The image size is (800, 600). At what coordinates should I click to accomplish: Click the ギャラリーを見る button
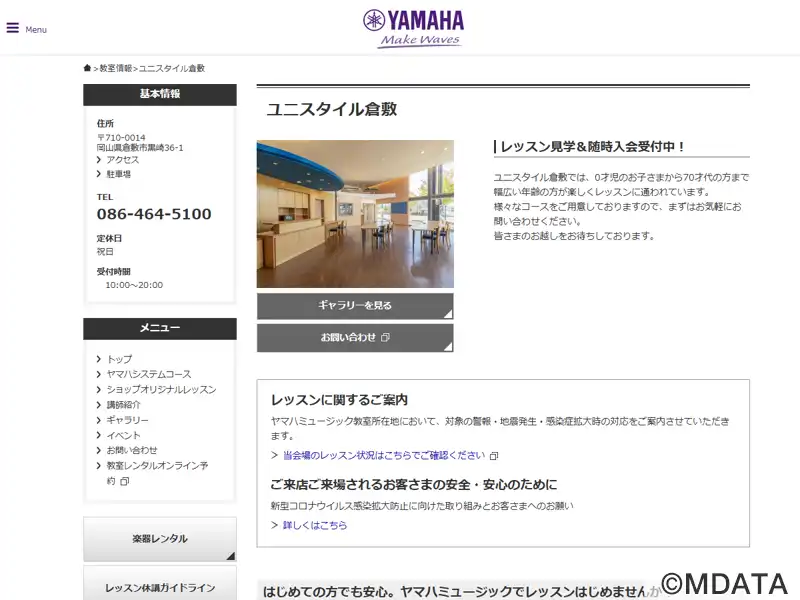click(x=355, y=306)
